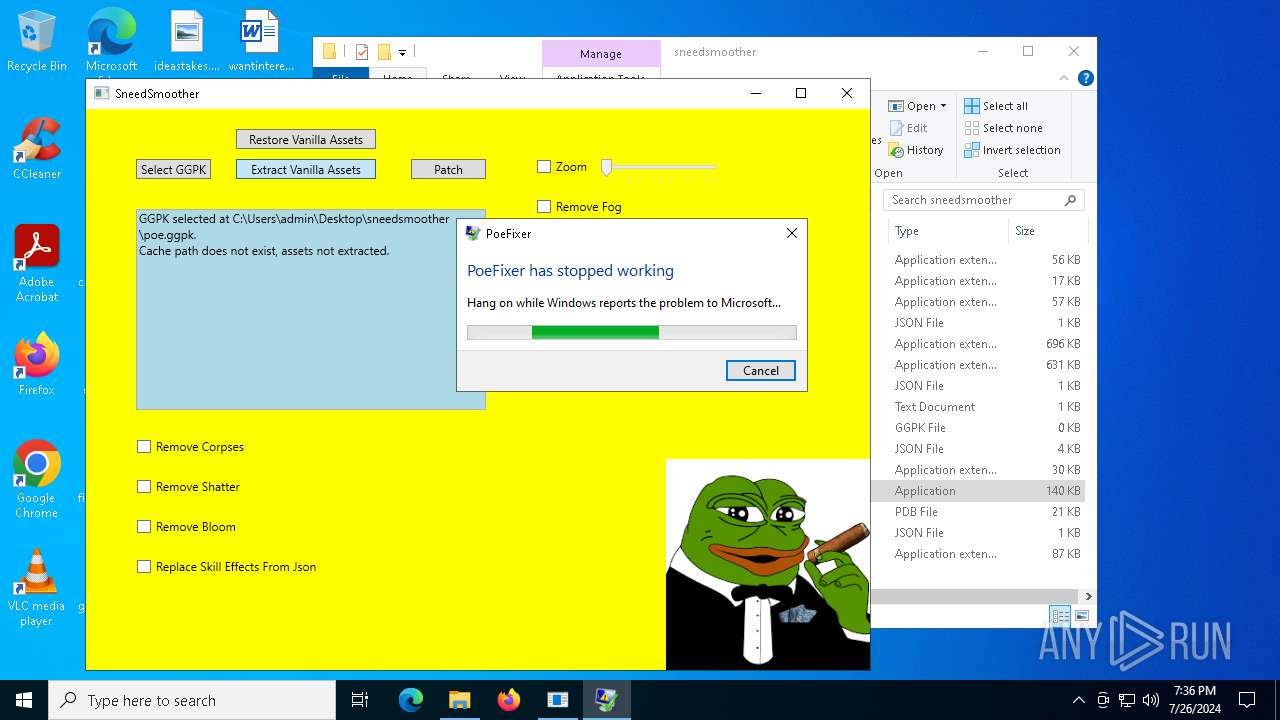
Task: Click the Search sneedsmoother input field
Action: pyautogui.click(x=974, y=200)
